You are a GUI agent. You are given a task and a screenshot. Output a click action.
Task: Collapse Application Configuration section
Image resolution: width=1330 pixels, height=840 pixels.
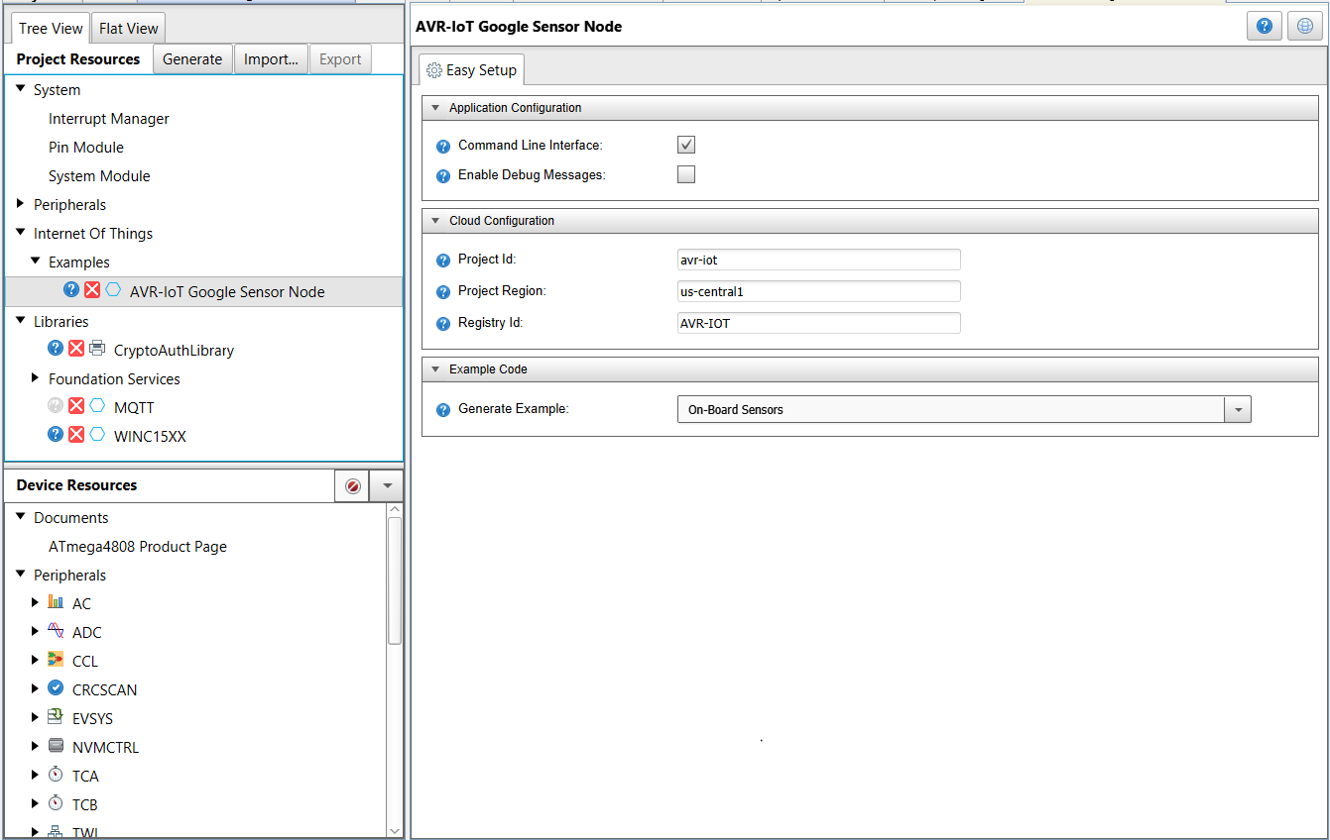click(435, 107)
